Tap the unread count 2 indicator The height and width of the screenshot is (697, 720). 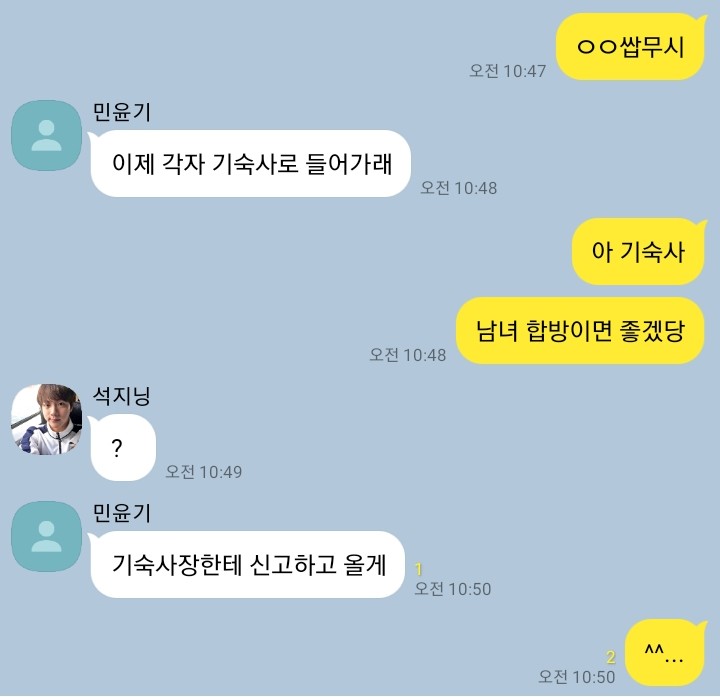click(x=610, y=658)
